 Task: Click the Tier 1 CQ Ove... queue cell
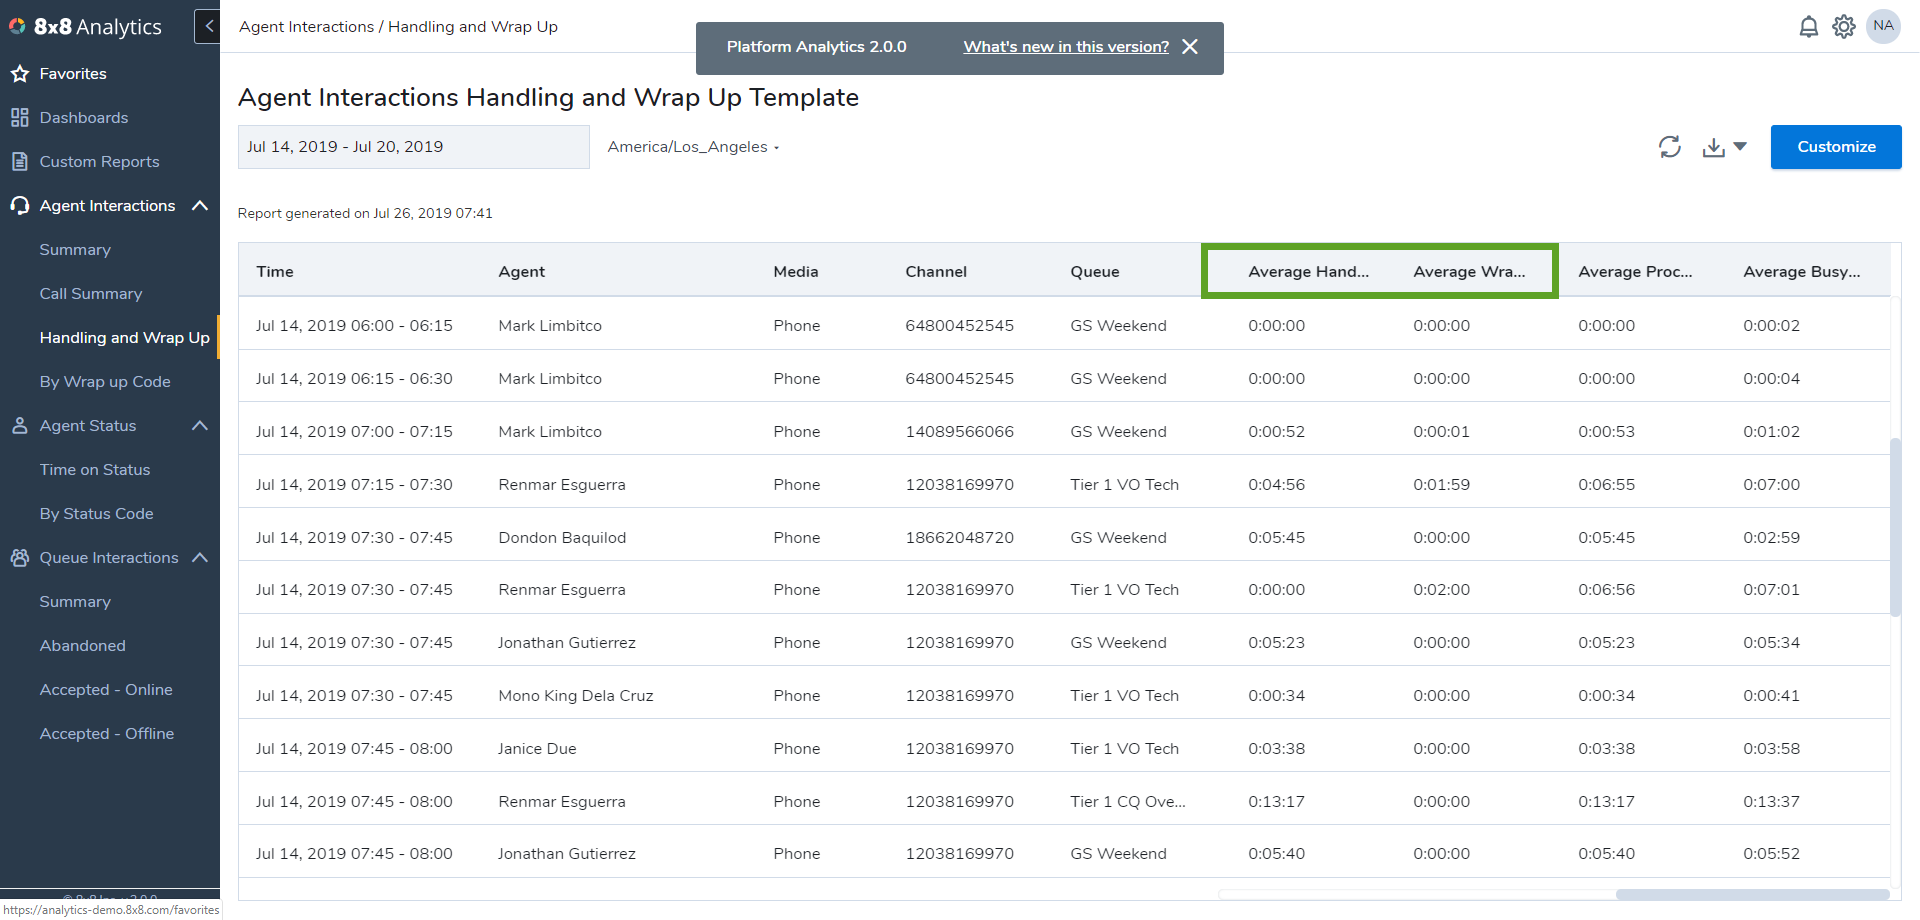pyautogui.click(x=1128, y=801)
